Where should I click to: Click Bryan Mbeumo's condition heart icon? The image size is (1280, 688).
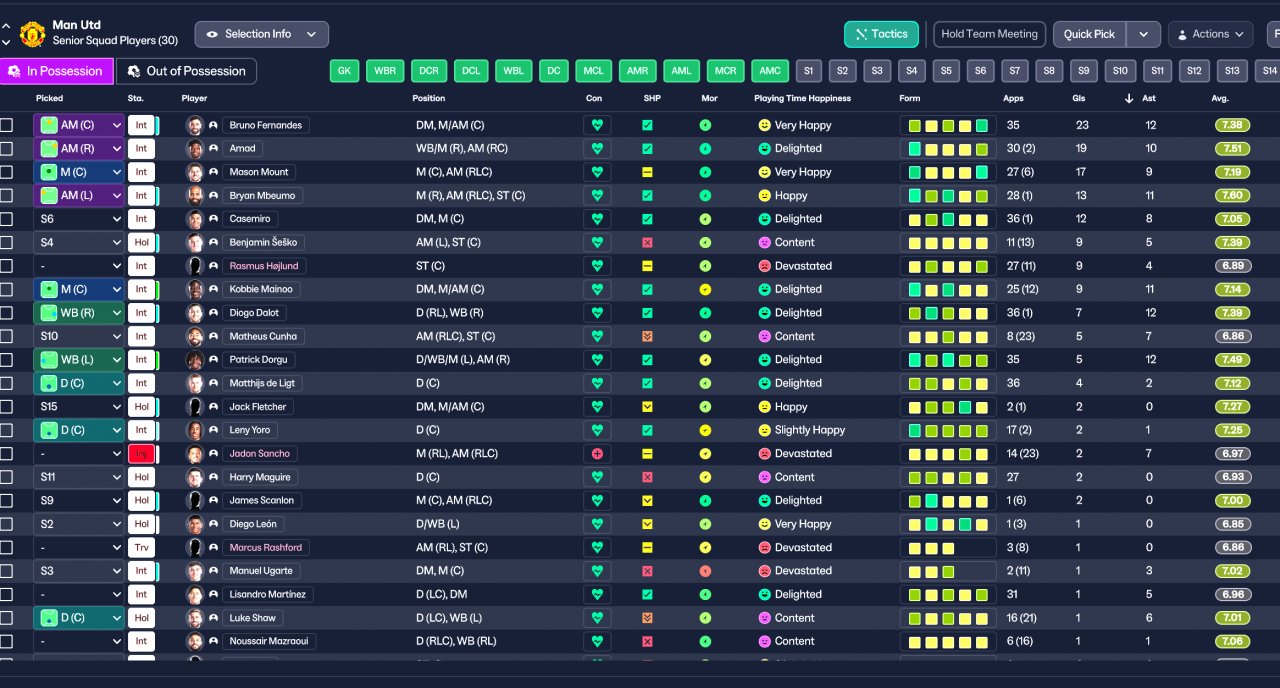click(597, 195)
